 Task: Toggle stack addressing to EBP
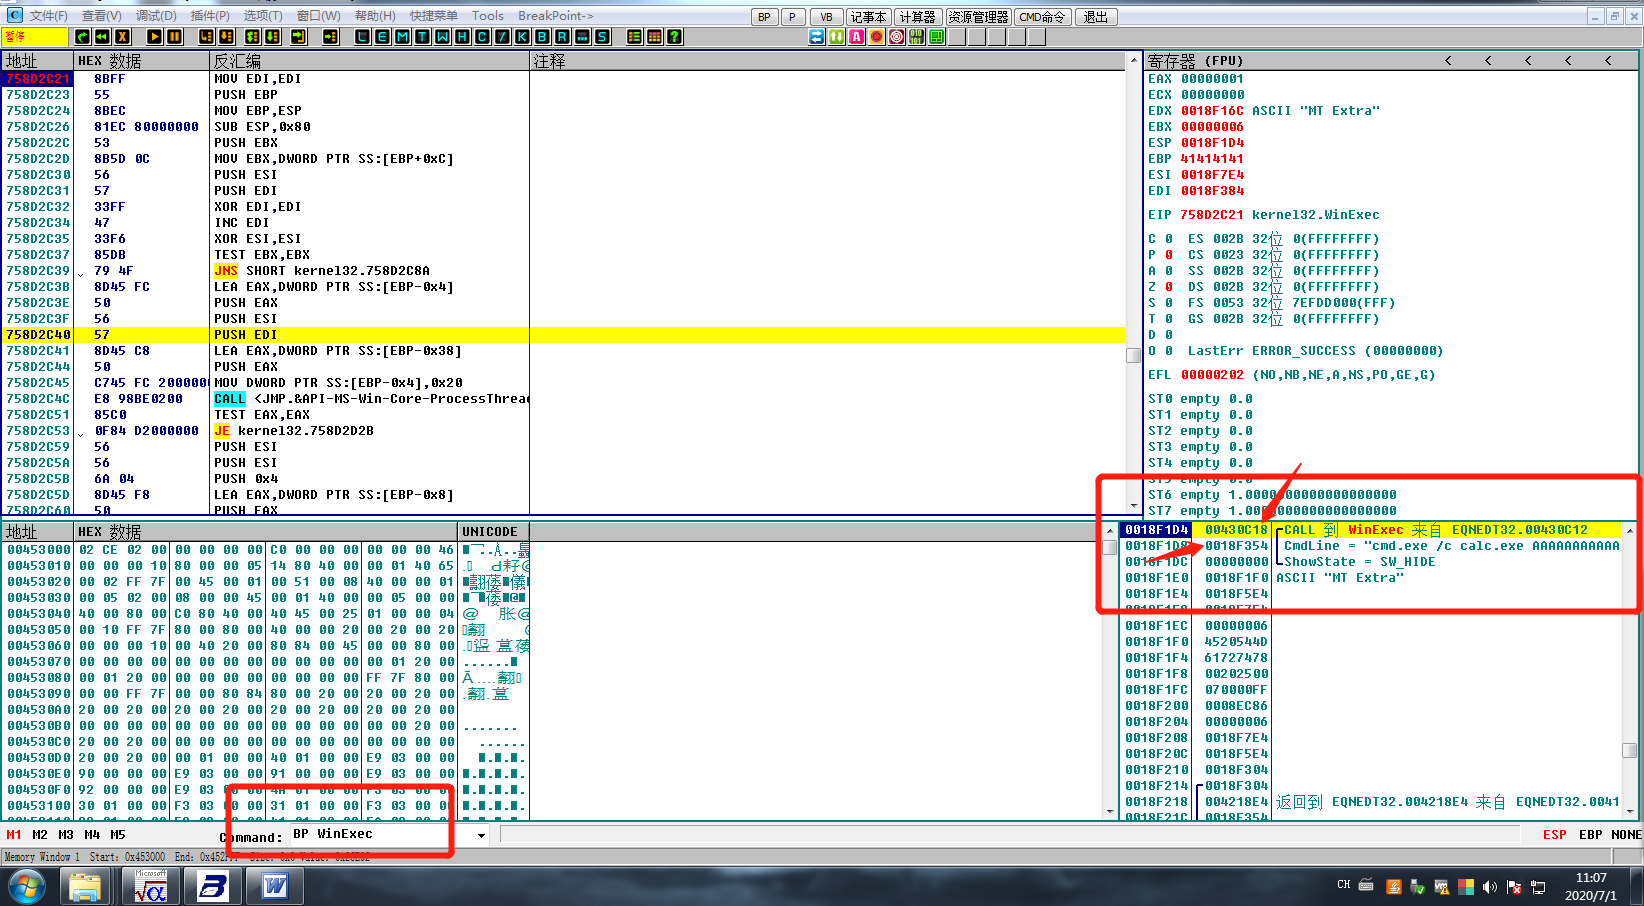click(1590, 834)
